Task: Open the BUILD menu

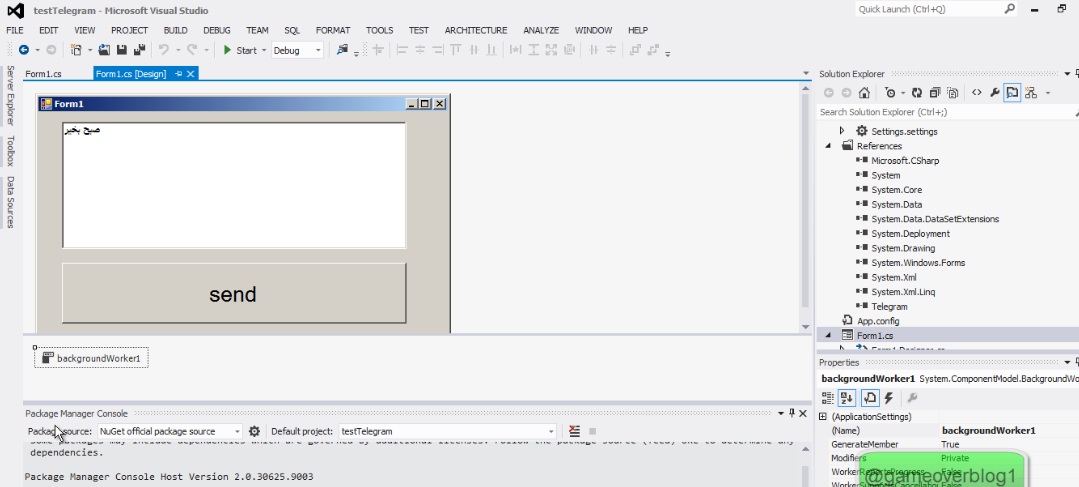Action: pos(175,30)
